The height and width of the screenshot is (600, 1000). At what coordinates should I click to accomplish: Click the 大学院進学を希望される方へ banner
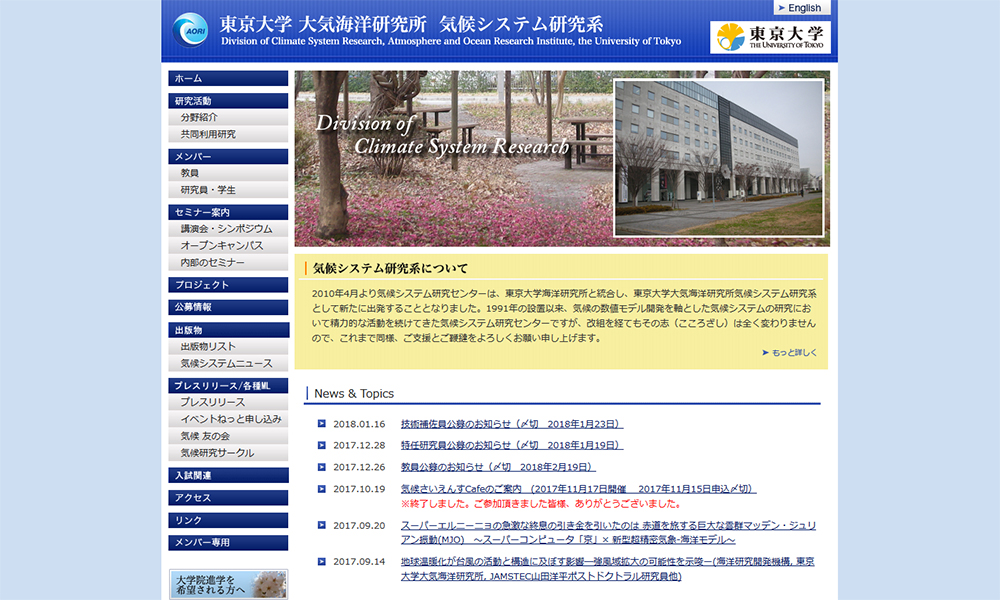click(x=228, y=584)
